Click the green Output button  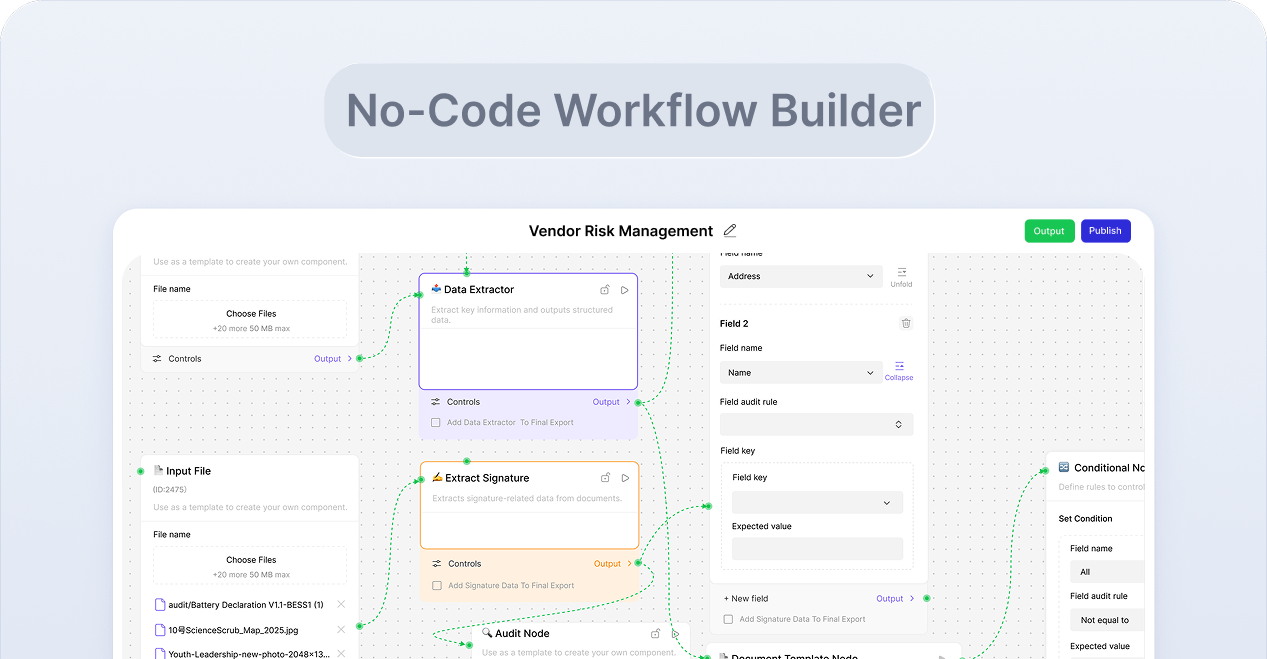tap(1049, 231)
